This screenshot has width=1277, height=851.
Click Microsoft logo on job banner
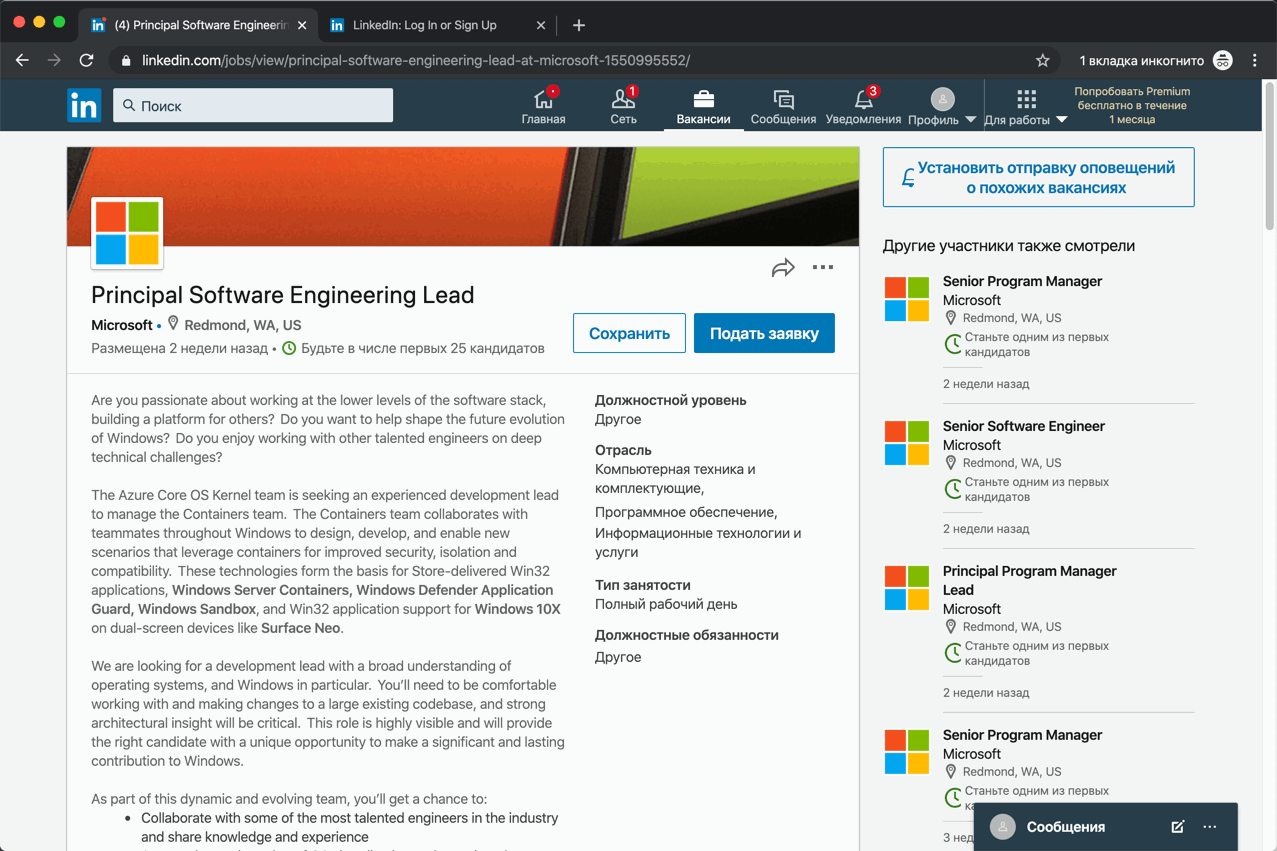(127, 233)
